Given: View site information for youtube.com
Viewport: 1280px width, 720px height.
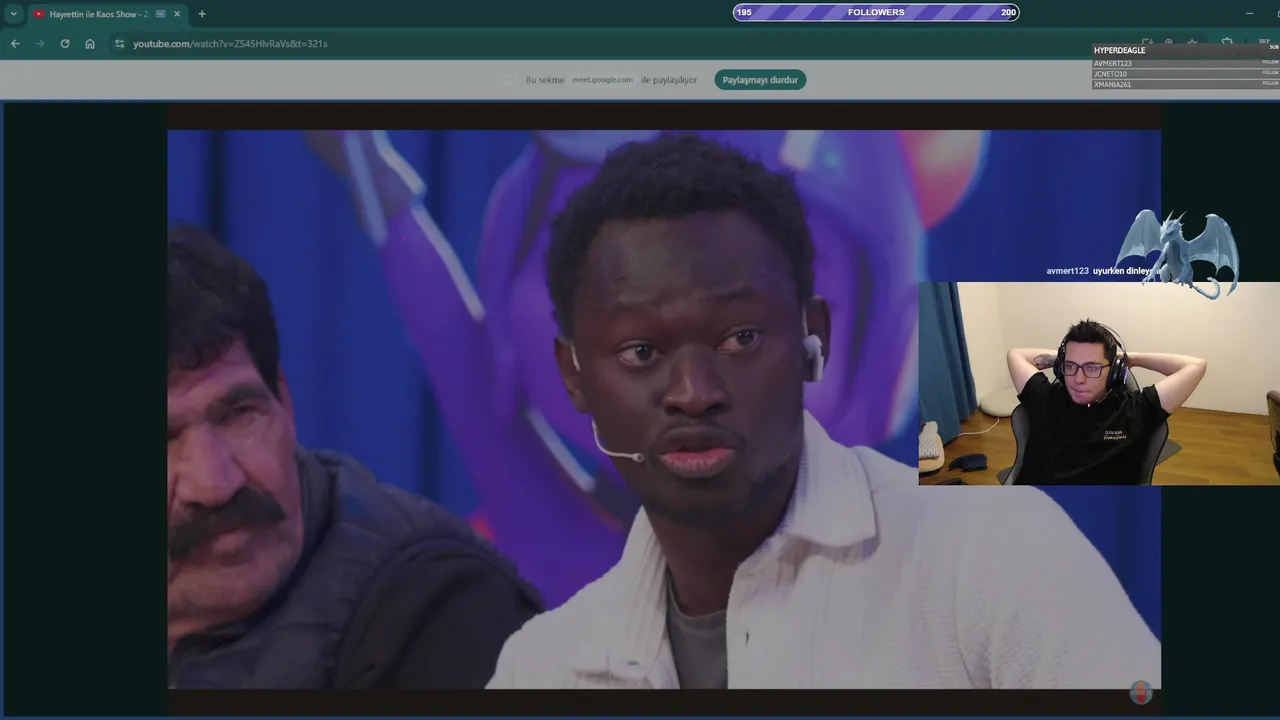Looking at the screenshot, I should (119, 44).
